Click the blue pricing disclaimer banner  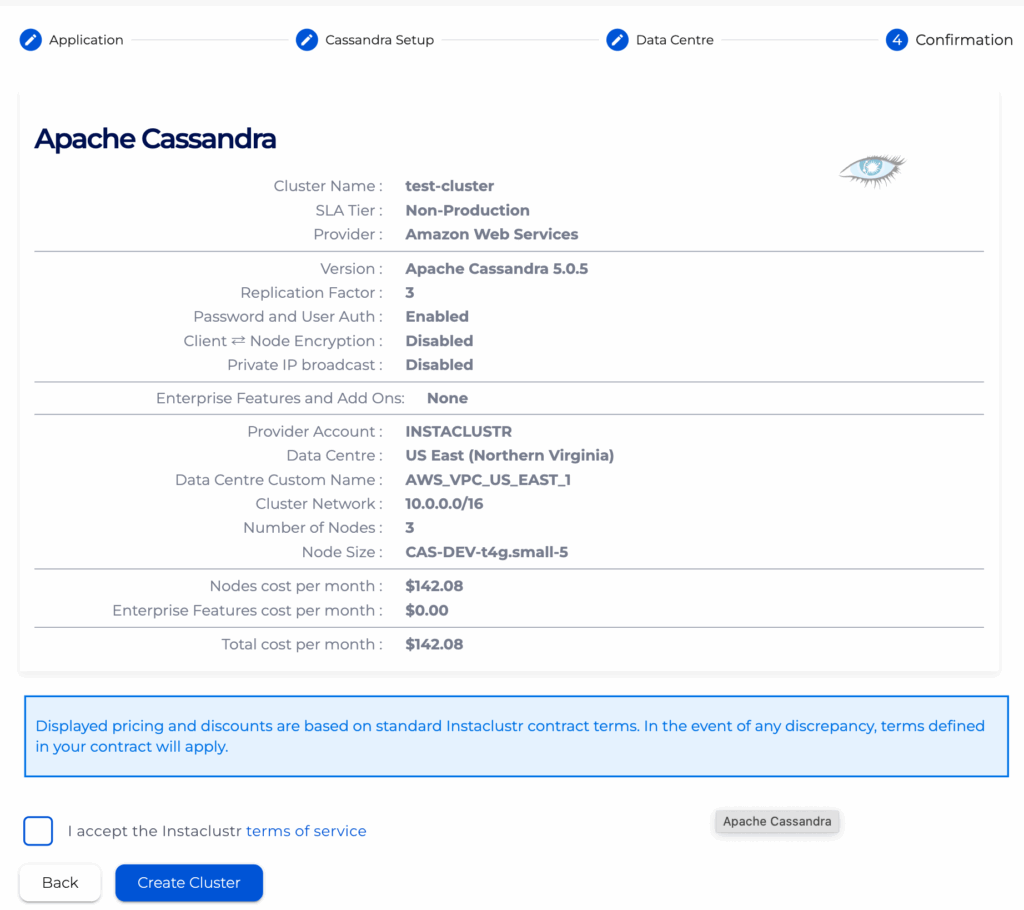click(516, 736)
